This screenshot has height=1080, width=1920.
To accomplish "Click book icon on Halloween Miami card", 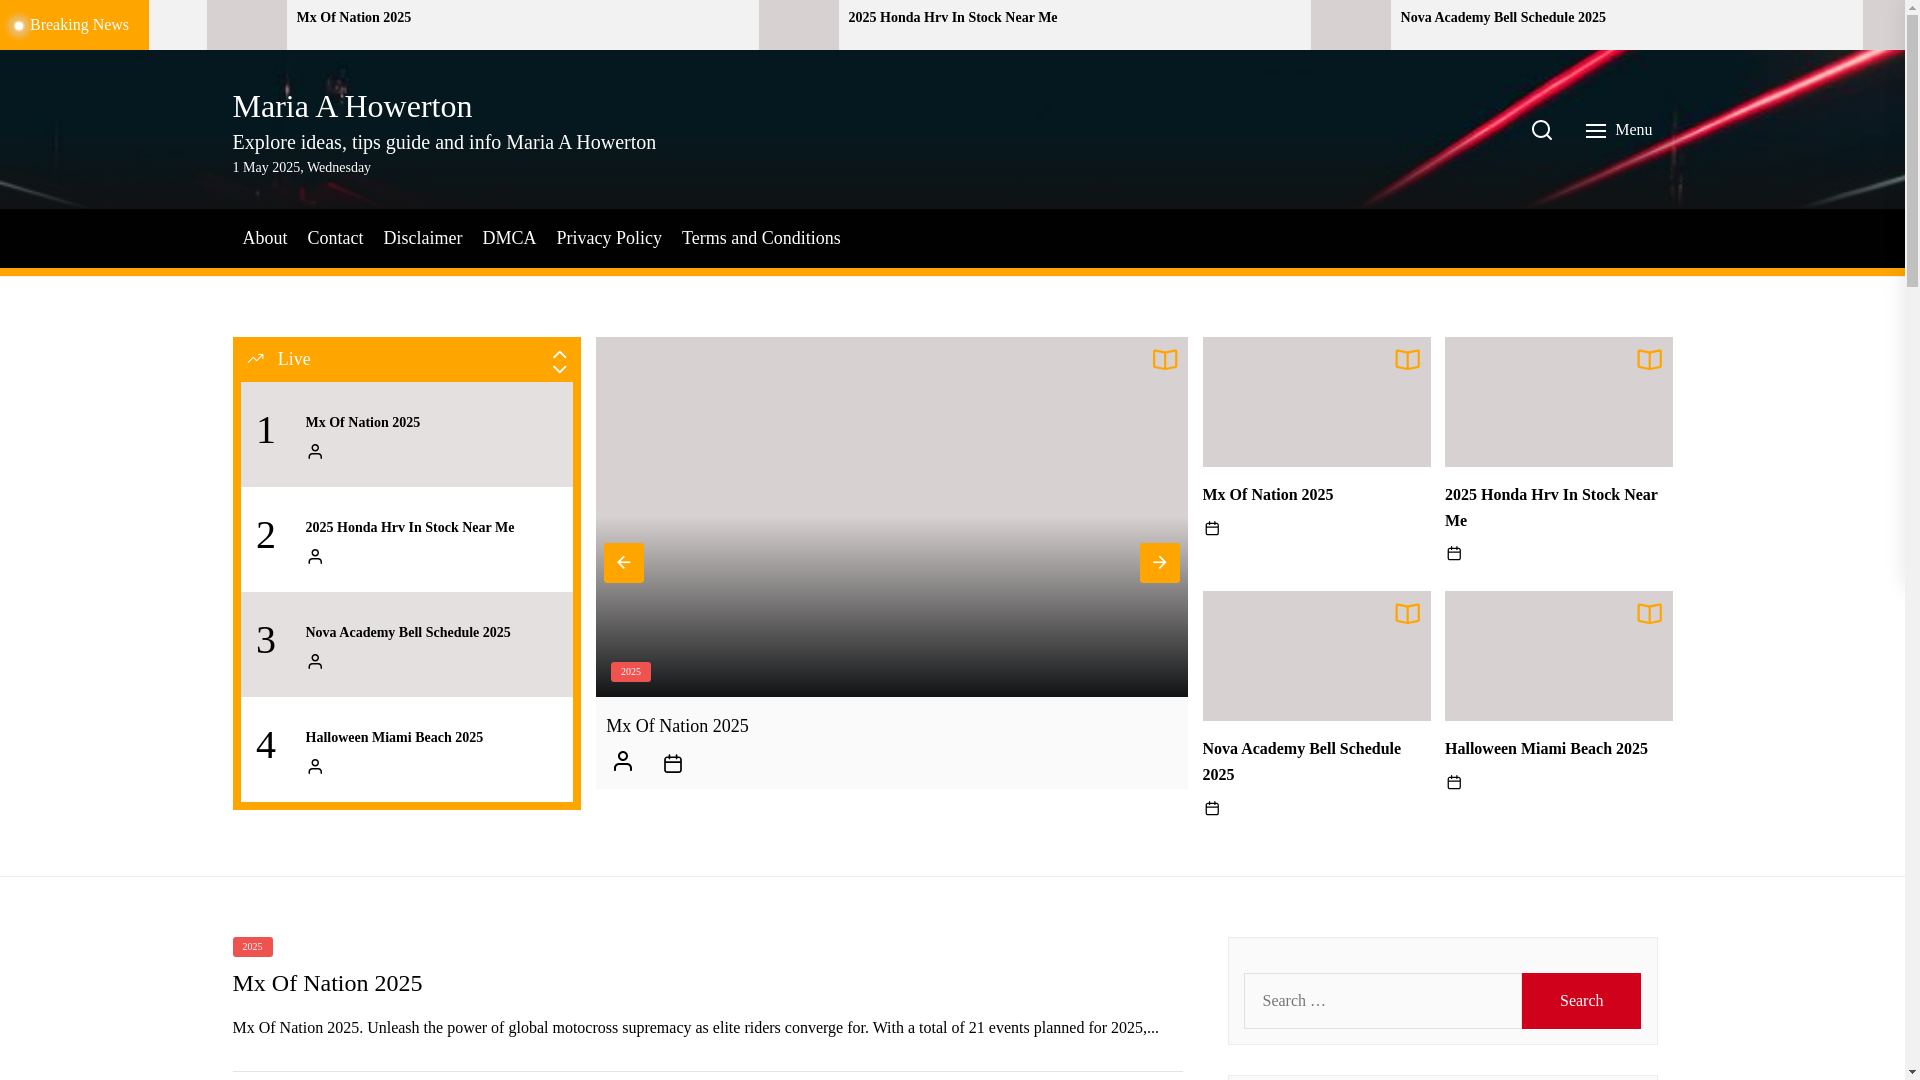I will [1649, 614].
